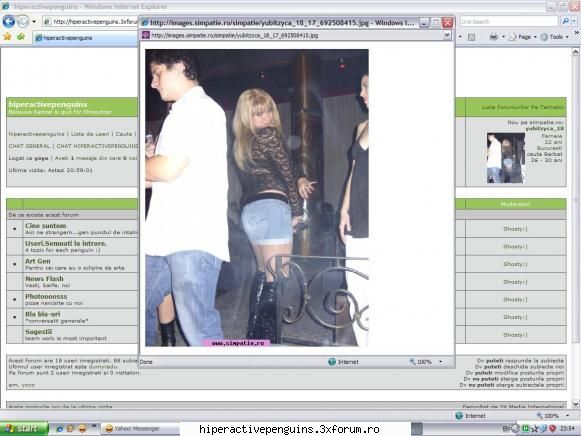Click Ghosty moderator in Sugestii row

point(515,335)
